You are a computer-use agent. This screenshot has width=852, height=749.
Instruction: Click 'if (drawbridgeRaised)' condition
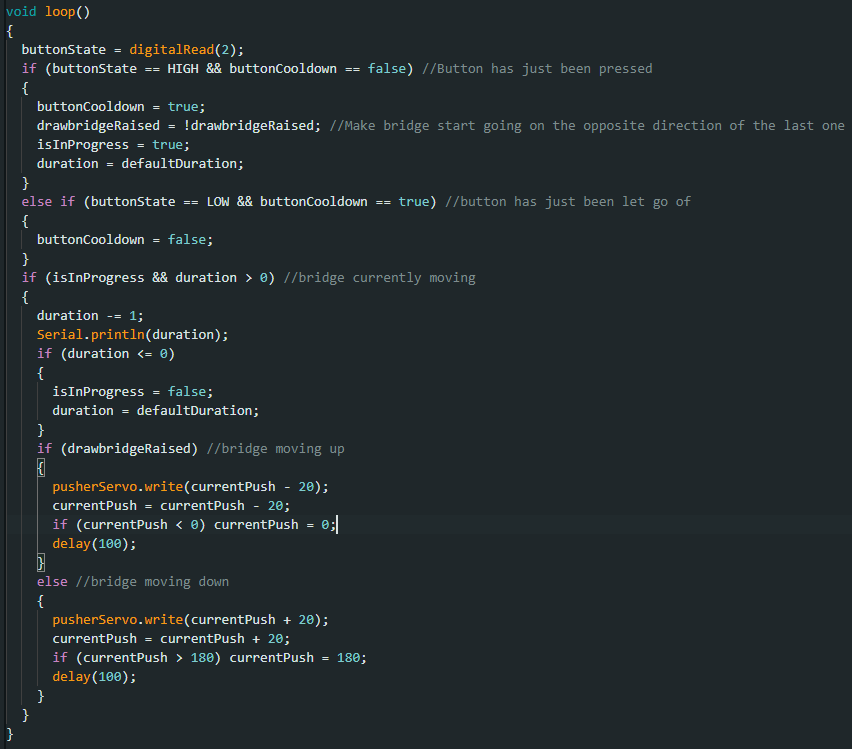pos(117,448)
